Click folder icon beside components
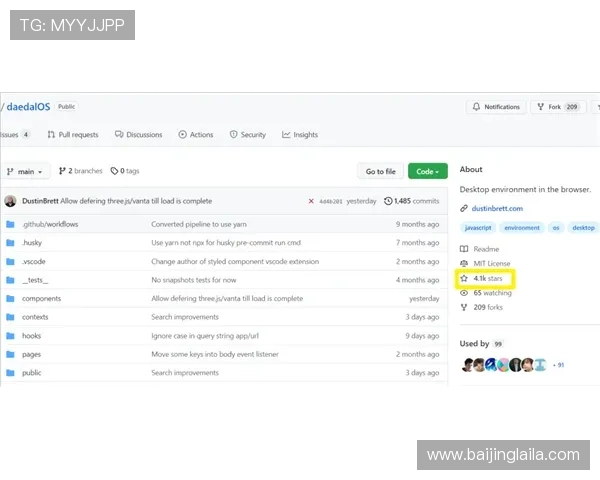The image size is (600, 480). pyautogui.click(x=10, y=299)
